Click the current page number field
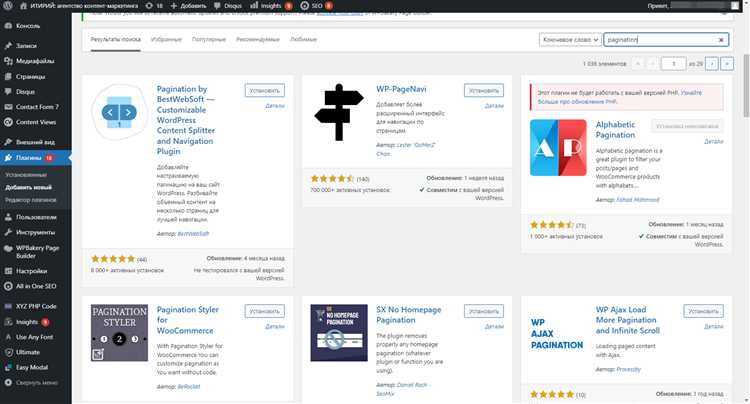 pyautogui.click(x=673, y=64)
